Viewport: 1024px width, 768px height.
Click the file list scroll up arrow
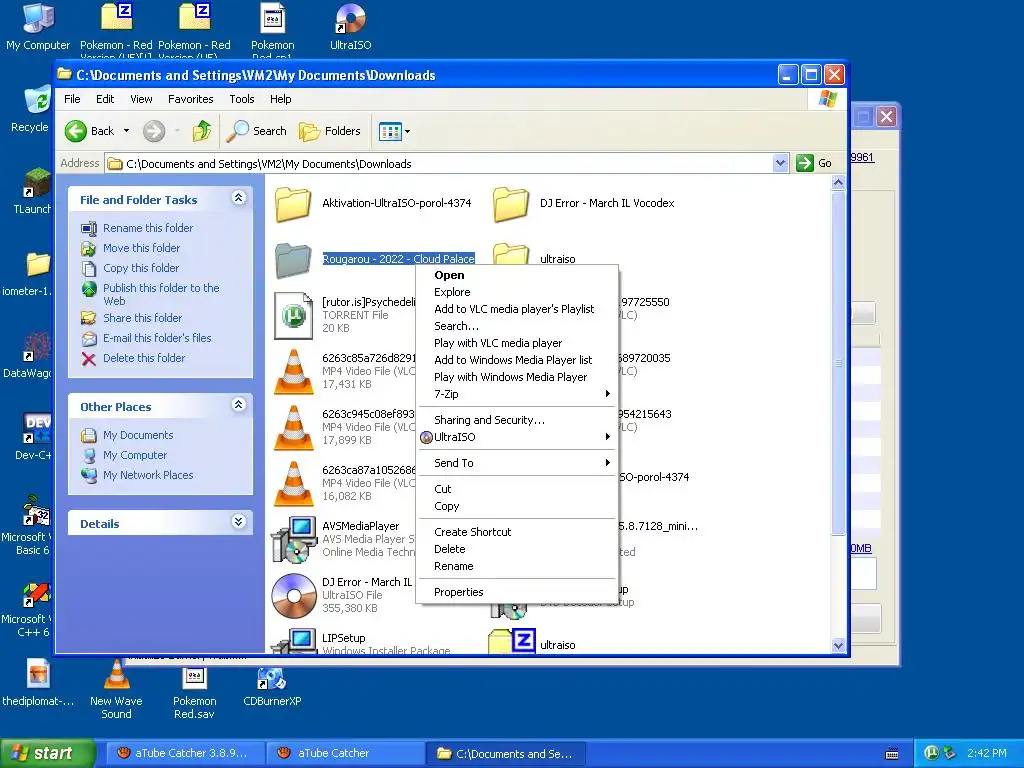click(x=839, y=183)
